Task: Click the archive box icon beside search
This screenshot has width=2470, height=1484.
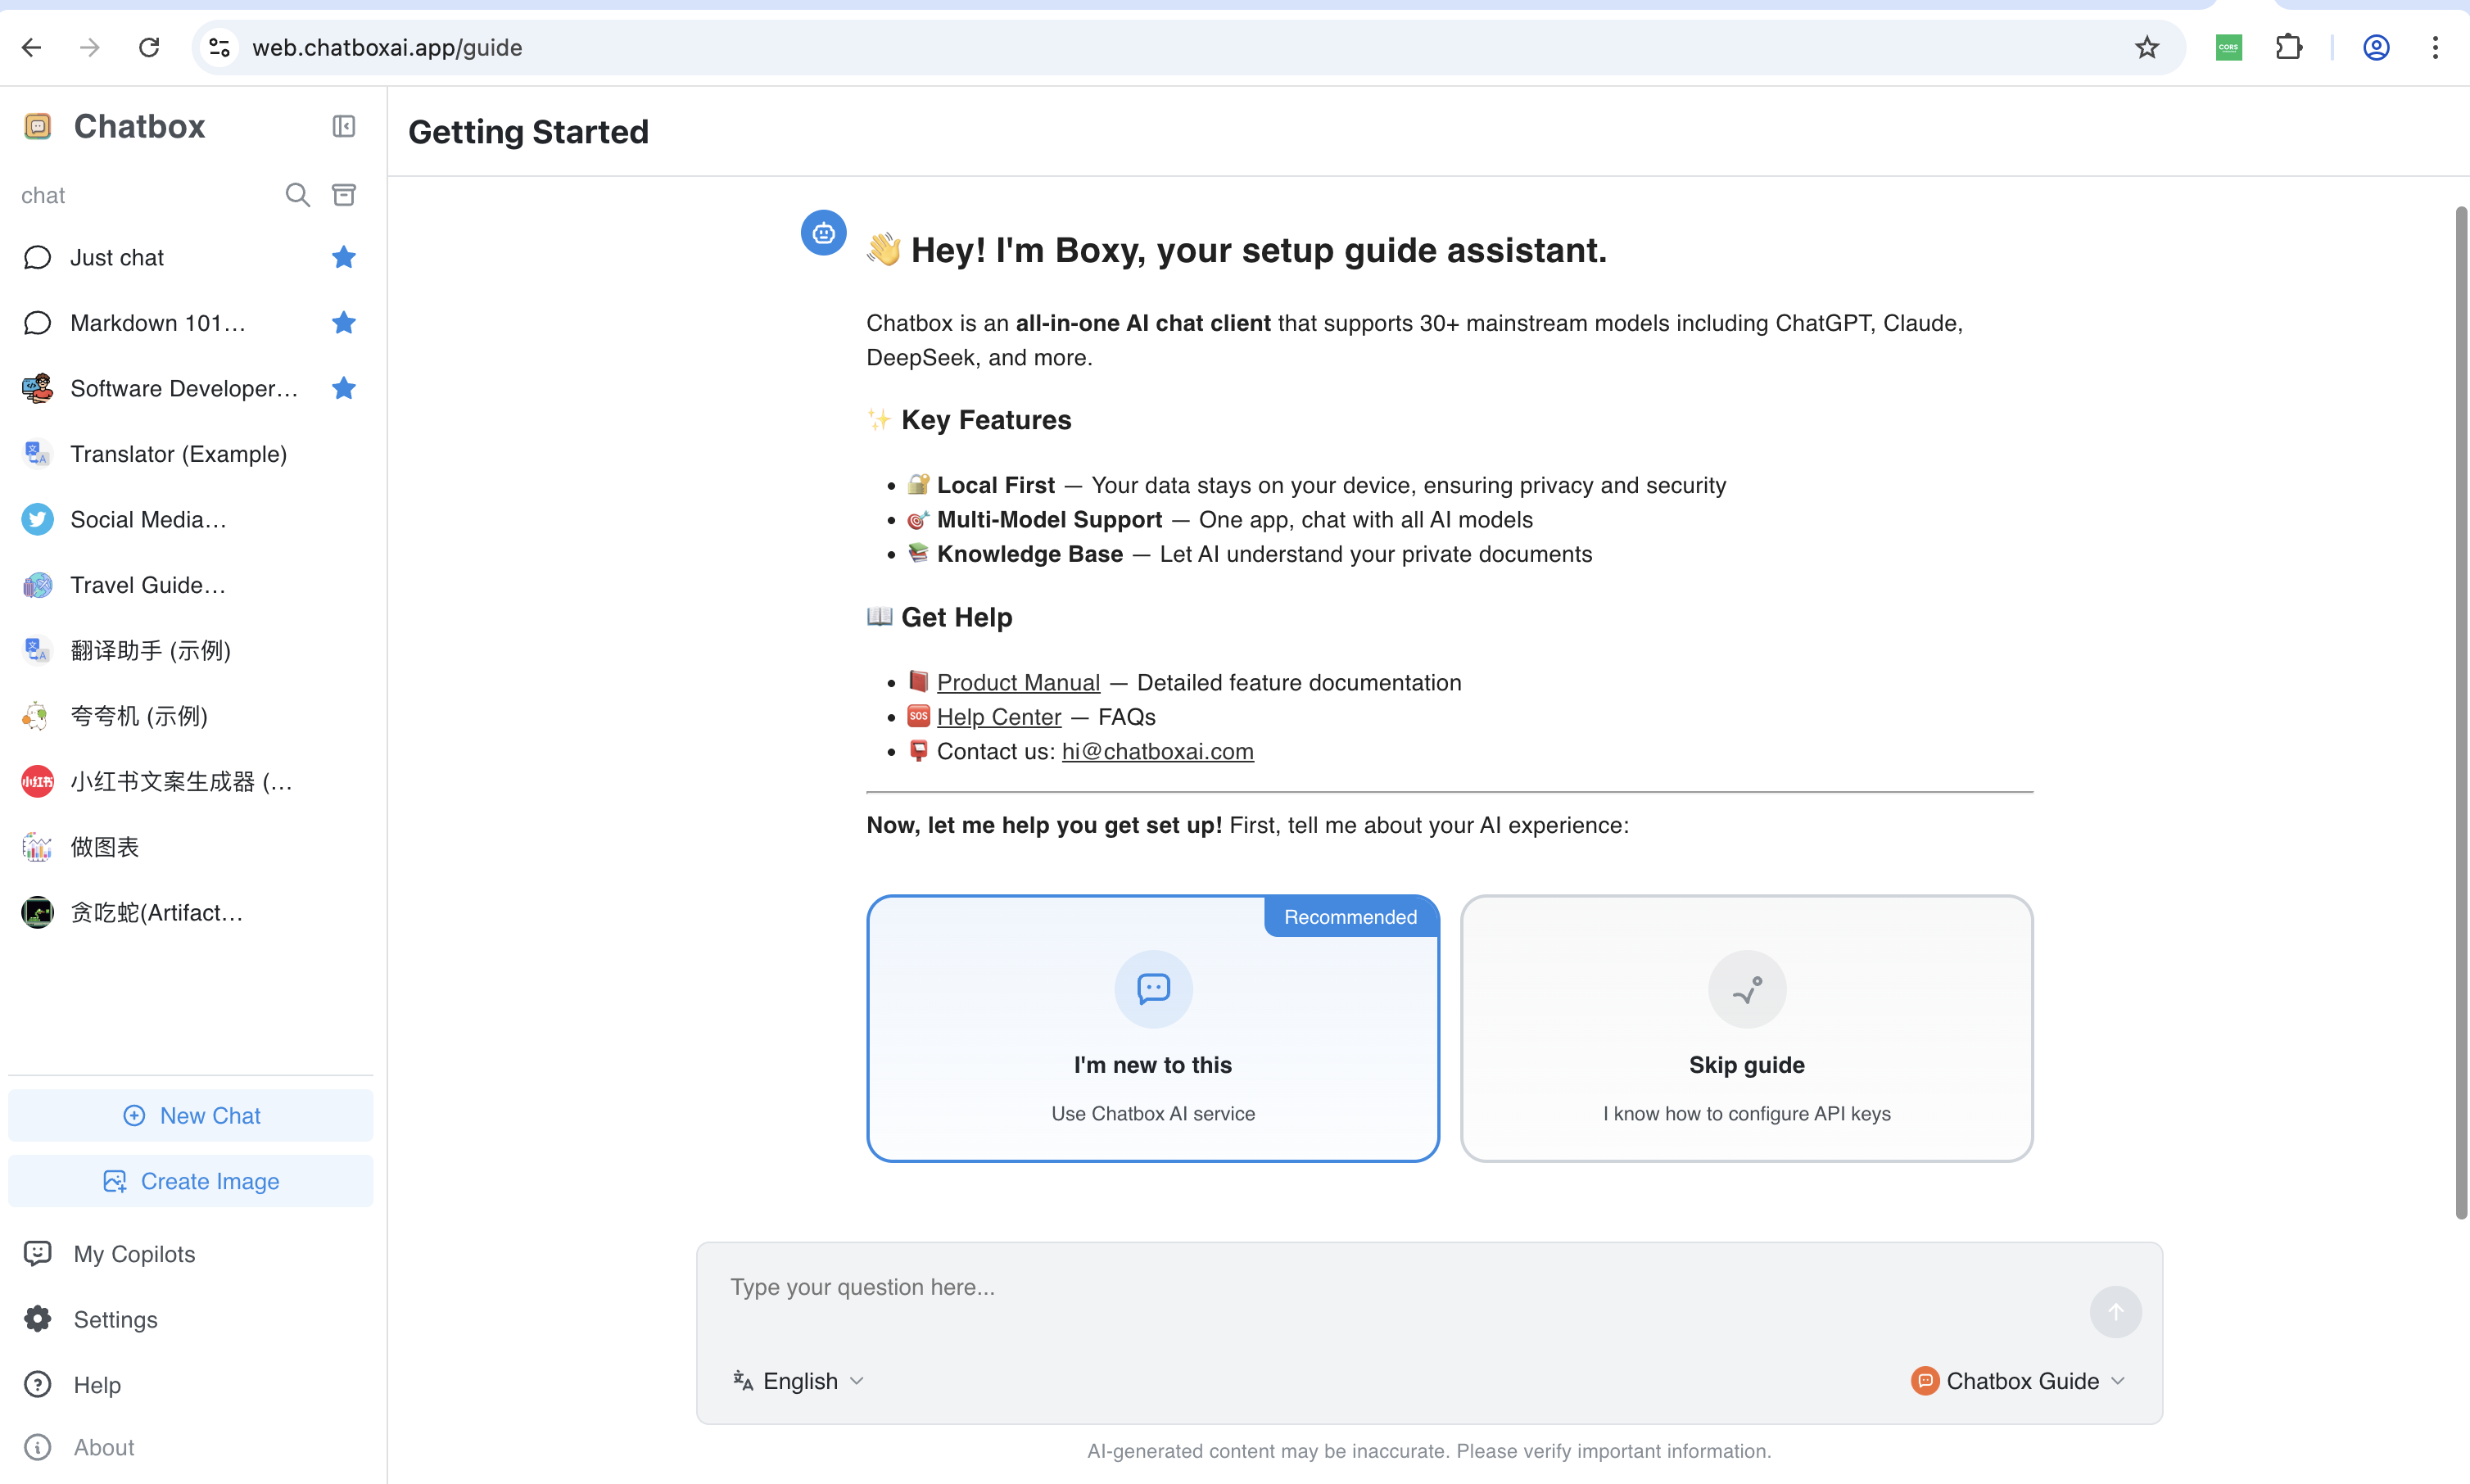Action: pyautogui.click(x=343, y=195)
